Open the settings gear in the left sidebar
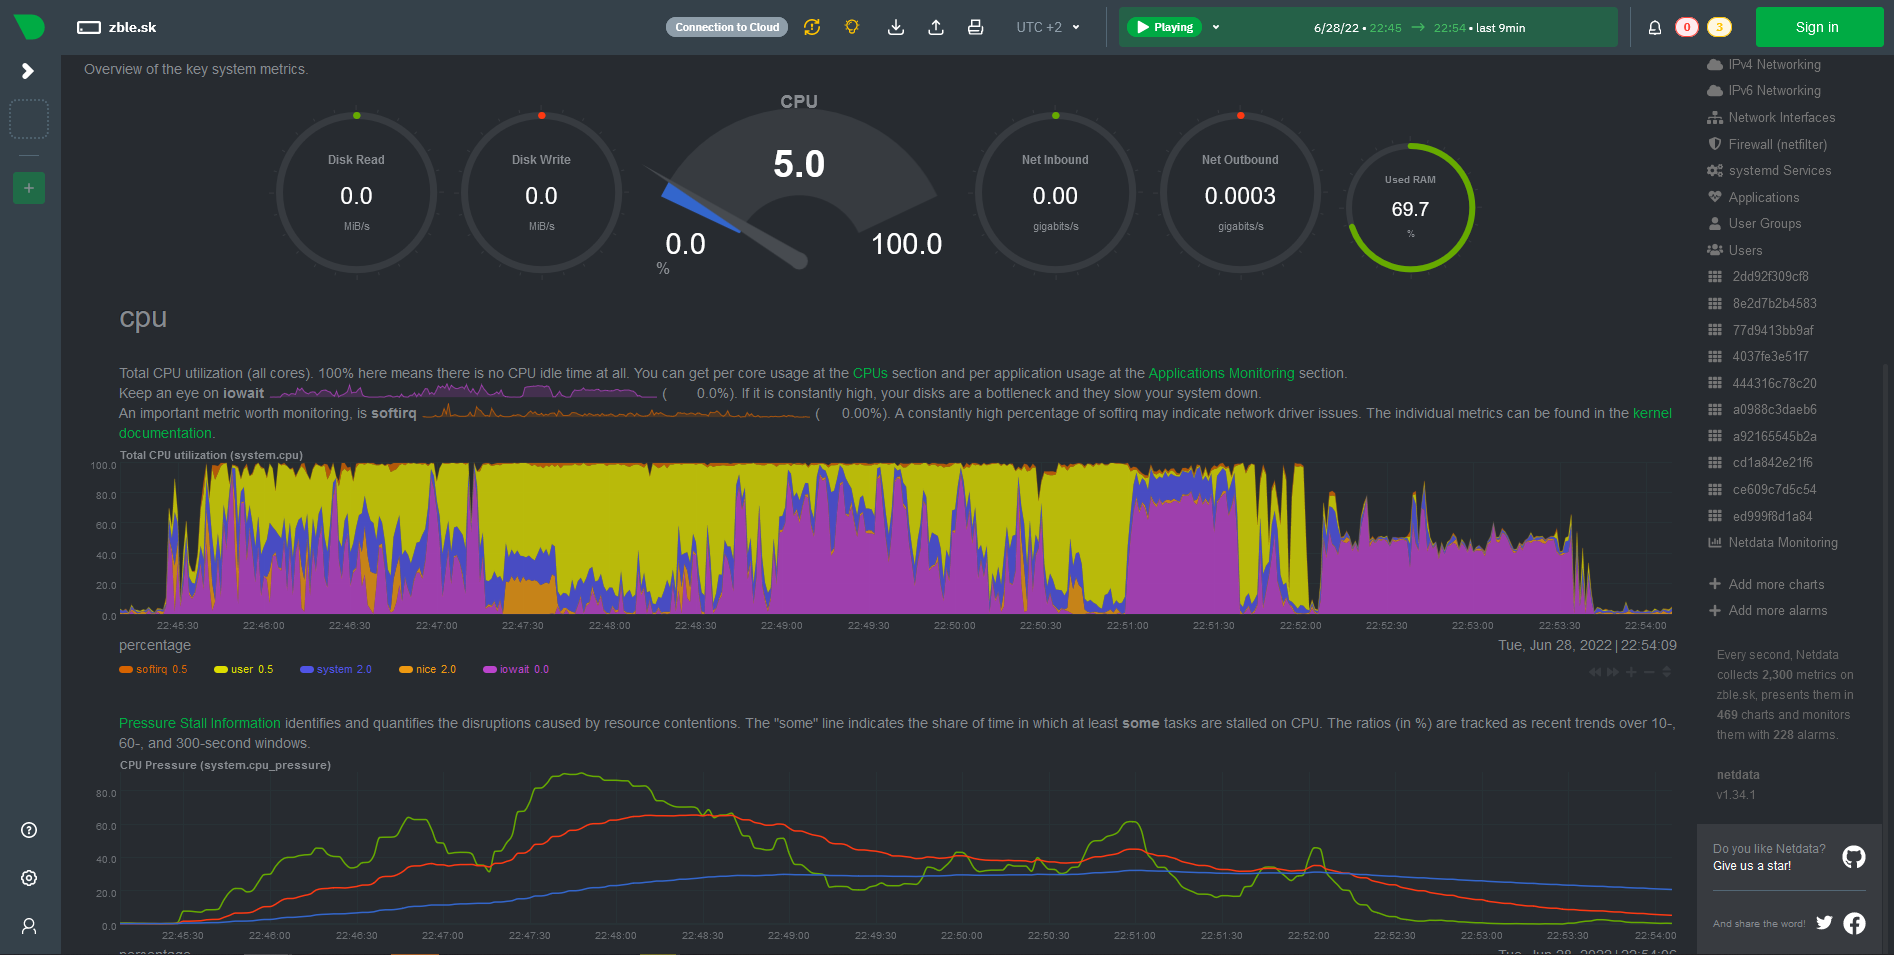The width and height of the screenshot is (1894, 955). point(29,878)
